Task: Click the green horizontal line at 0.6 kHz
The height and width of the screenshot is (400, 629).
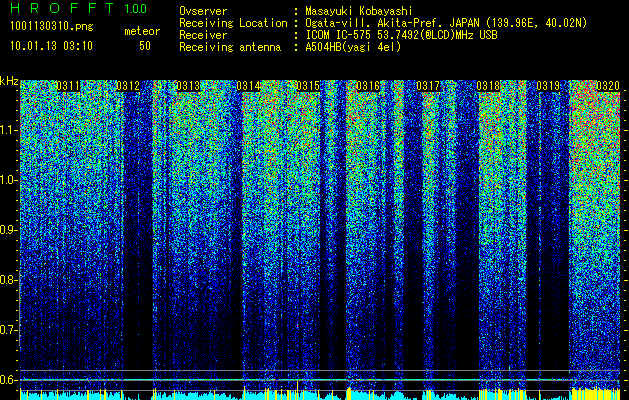Action: (x=320, y=380)
